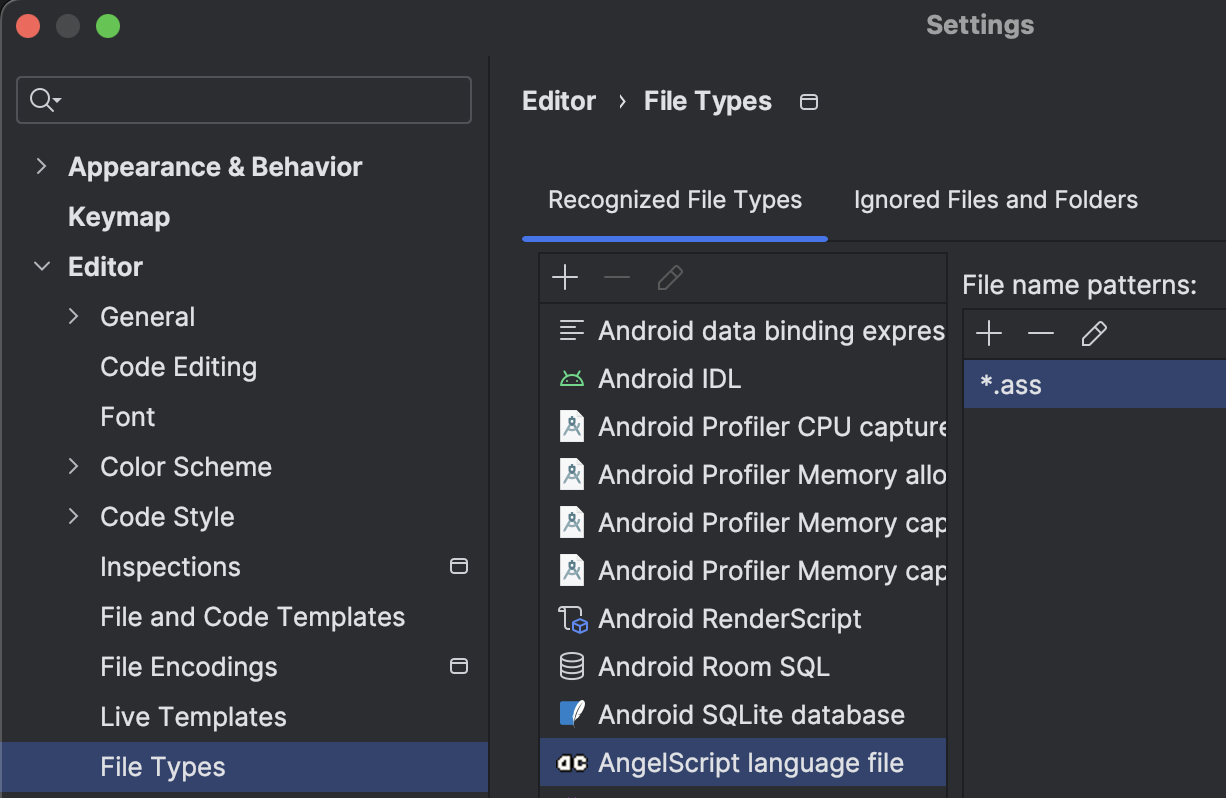Viewport: 1226px width, 798px height.
Task: Add a new file name pattern
Action: coord(989,334)
